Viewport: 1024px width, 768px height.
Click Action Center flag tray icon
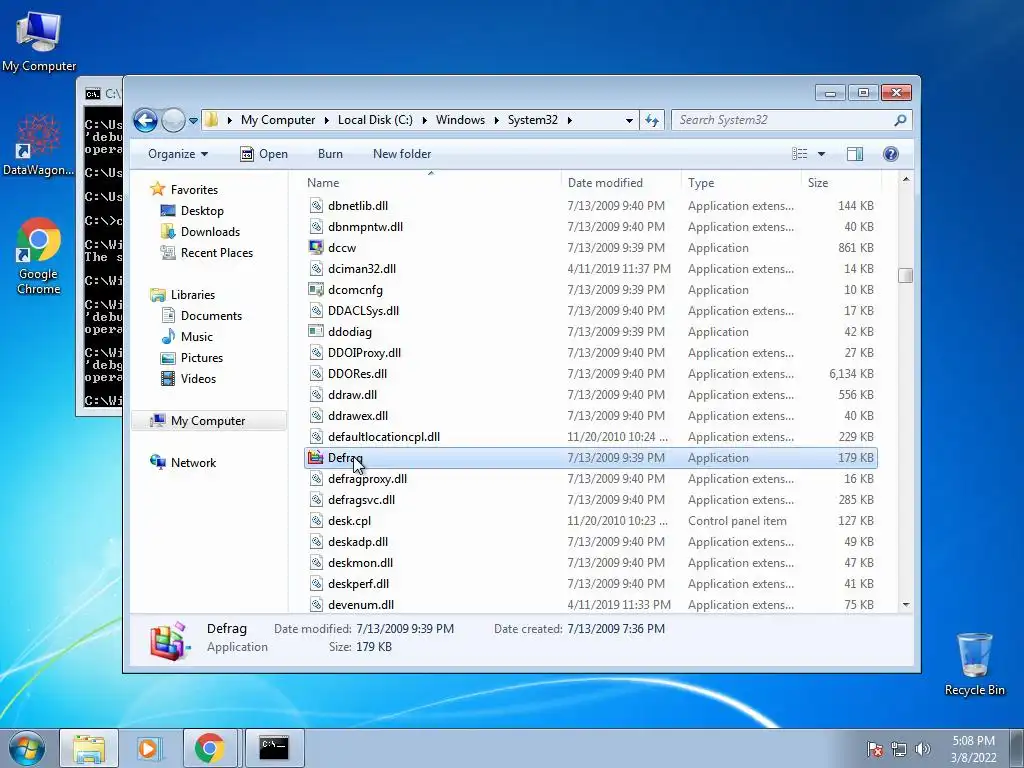click(x=874, y=749)
